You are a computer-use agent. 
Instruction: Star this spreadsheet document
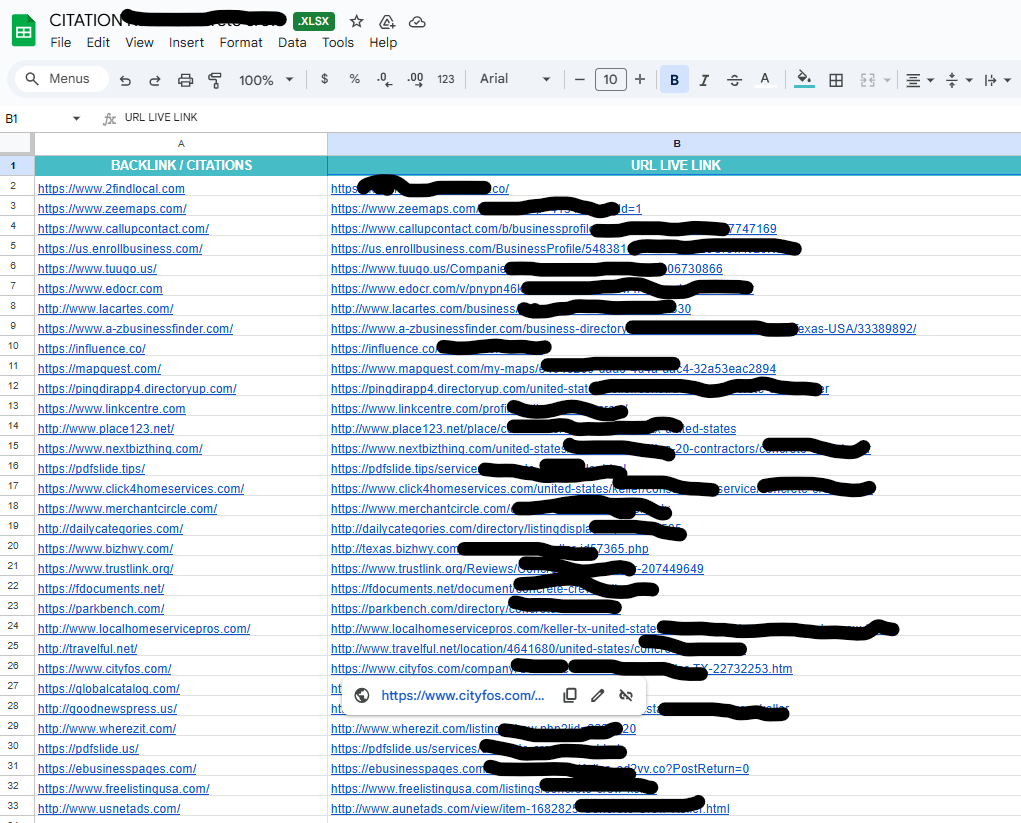pos(356,21)
